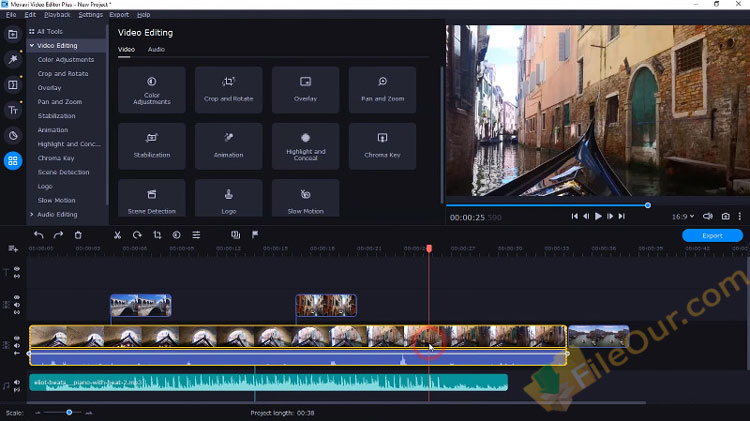750x421 pixels.
Task: Take a snapshot with the camera icon
Action: pyautogui.click(x=726, y=216)
